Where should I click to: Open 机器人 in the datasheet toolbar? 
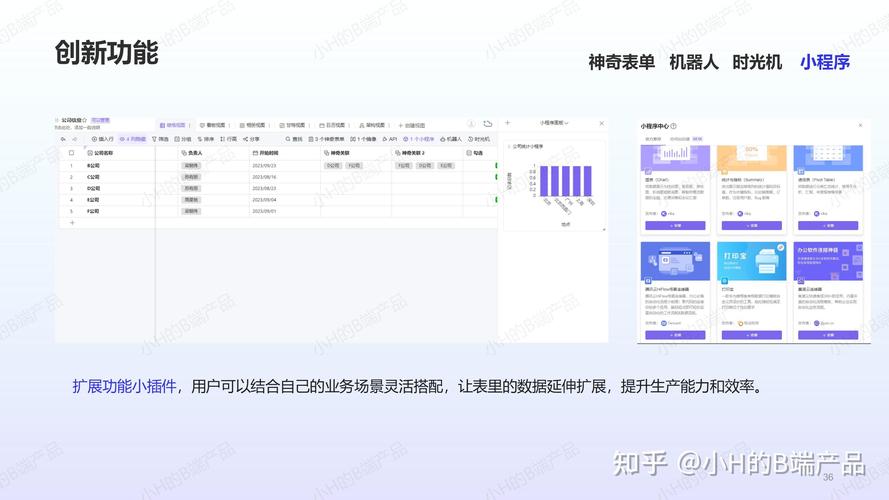click(x=451, y=139)
